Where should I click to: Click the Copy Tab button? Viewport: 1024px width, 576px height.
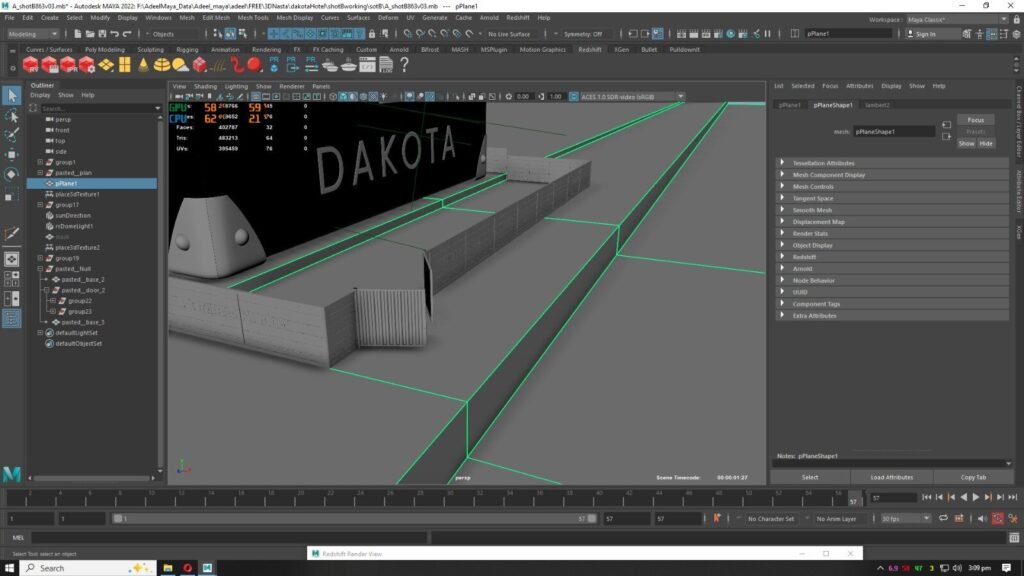point(973,477)
